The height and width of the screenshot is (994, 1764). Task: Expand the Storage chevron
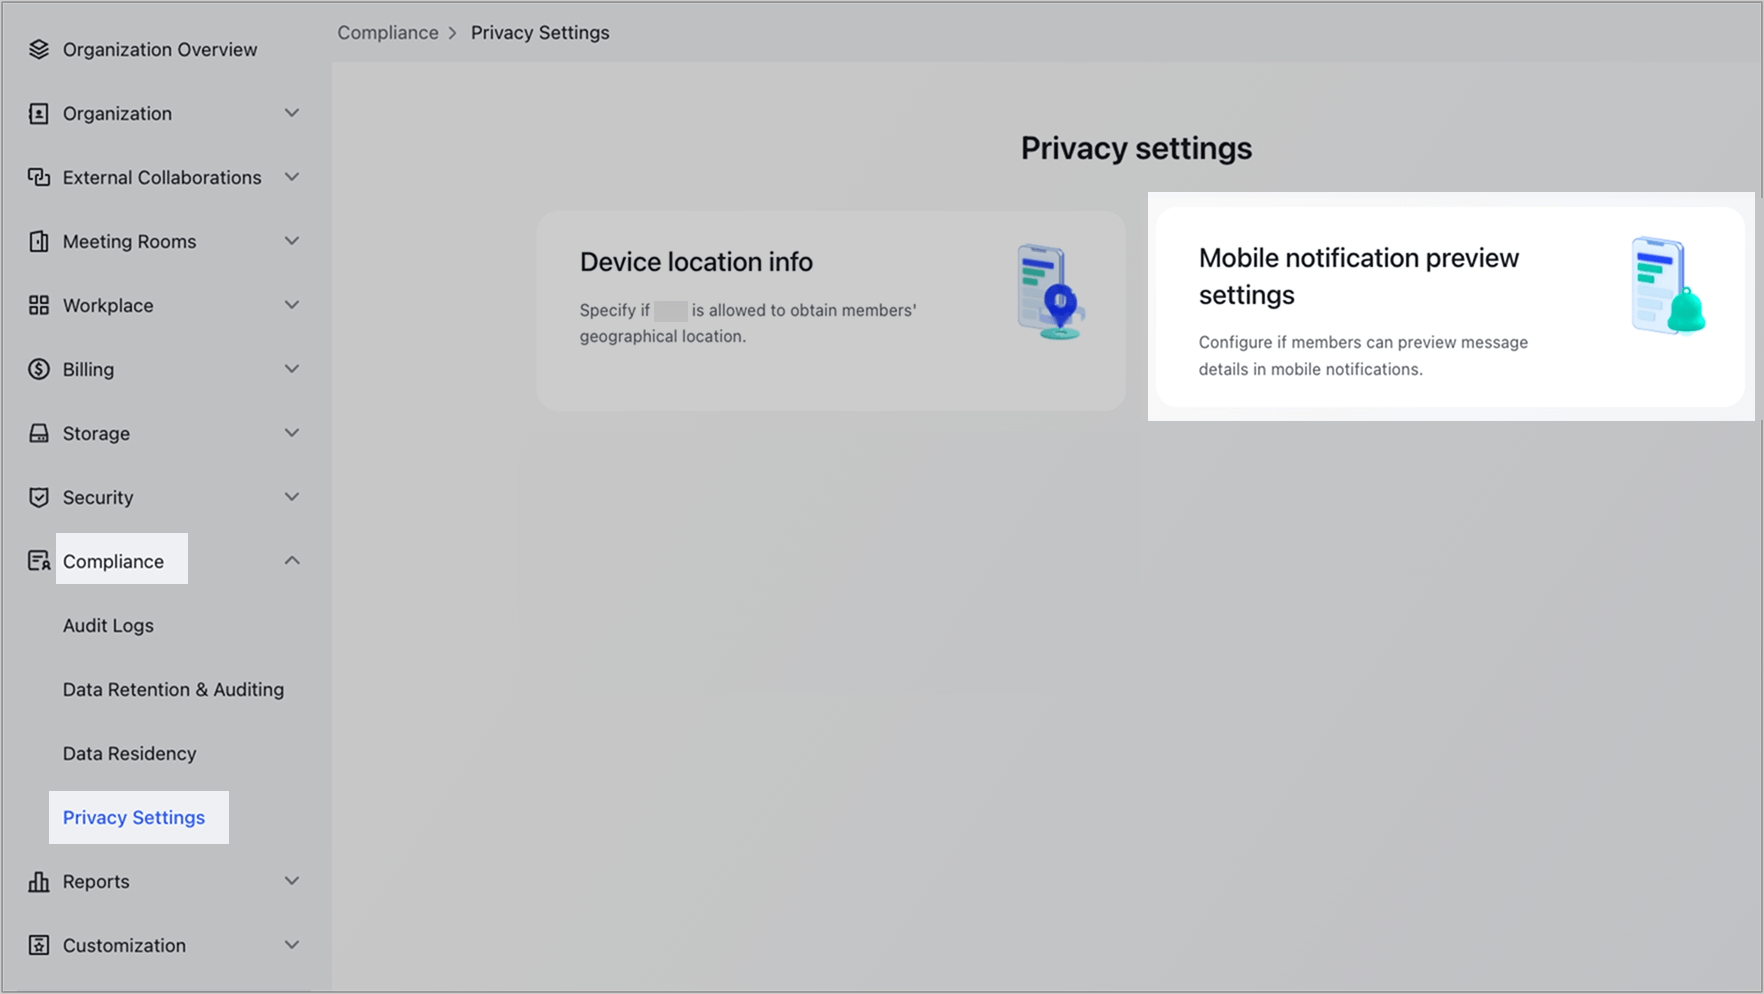[x=292, y=433]
